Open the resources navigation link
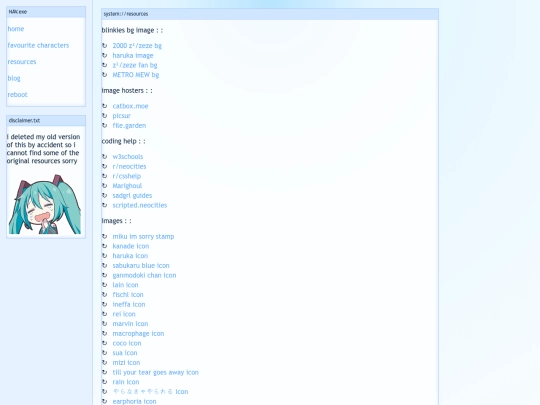 tap(22, 62)
